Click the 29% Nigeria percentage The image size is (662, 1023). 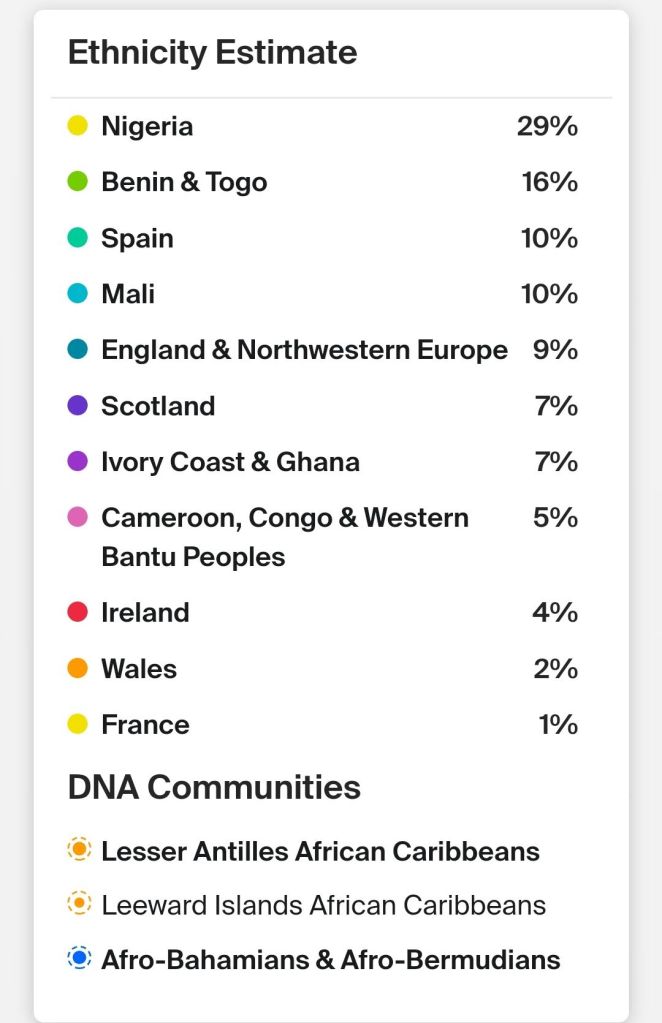[547, 127]
